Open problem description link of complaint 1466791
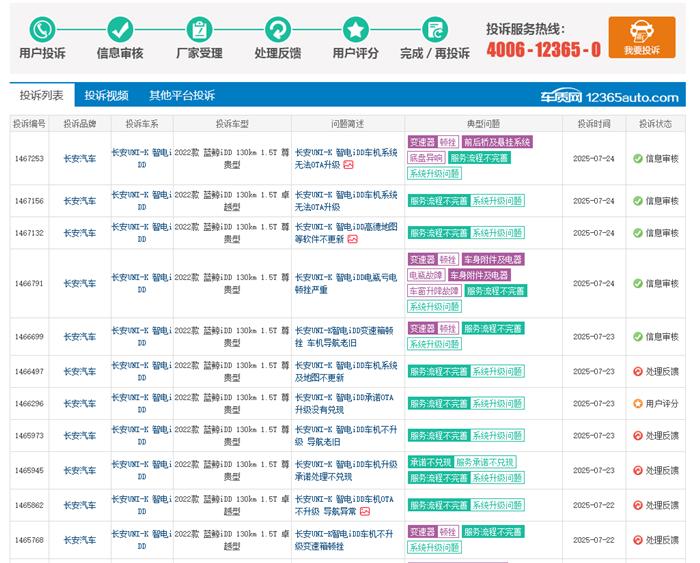Viewport: 700px width, 563px height. [x=346, y=284]
